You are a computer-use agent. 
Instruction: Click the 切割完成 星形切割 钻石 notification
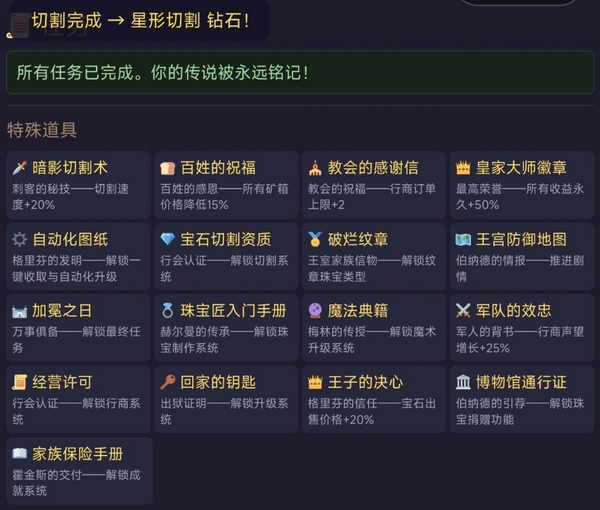(140, 19)
